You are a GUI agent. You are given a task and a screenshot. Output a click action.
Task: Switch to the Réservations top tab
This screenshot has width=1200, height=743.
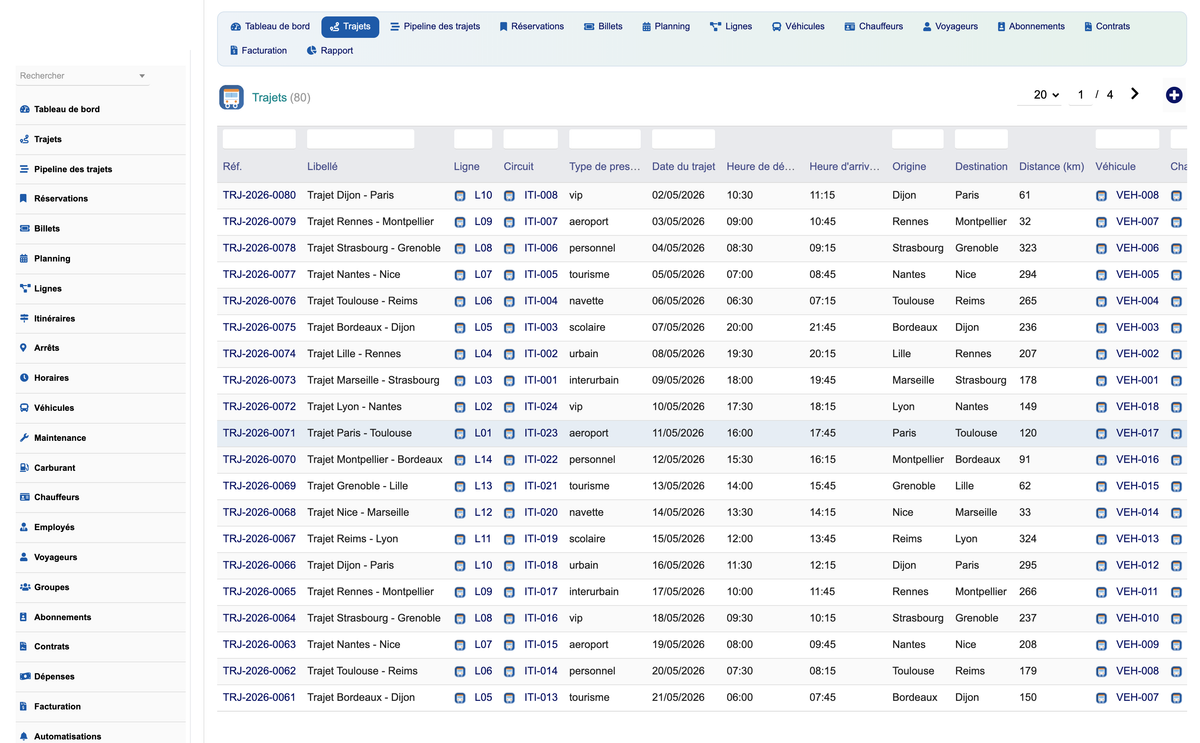tap(531, 26)
